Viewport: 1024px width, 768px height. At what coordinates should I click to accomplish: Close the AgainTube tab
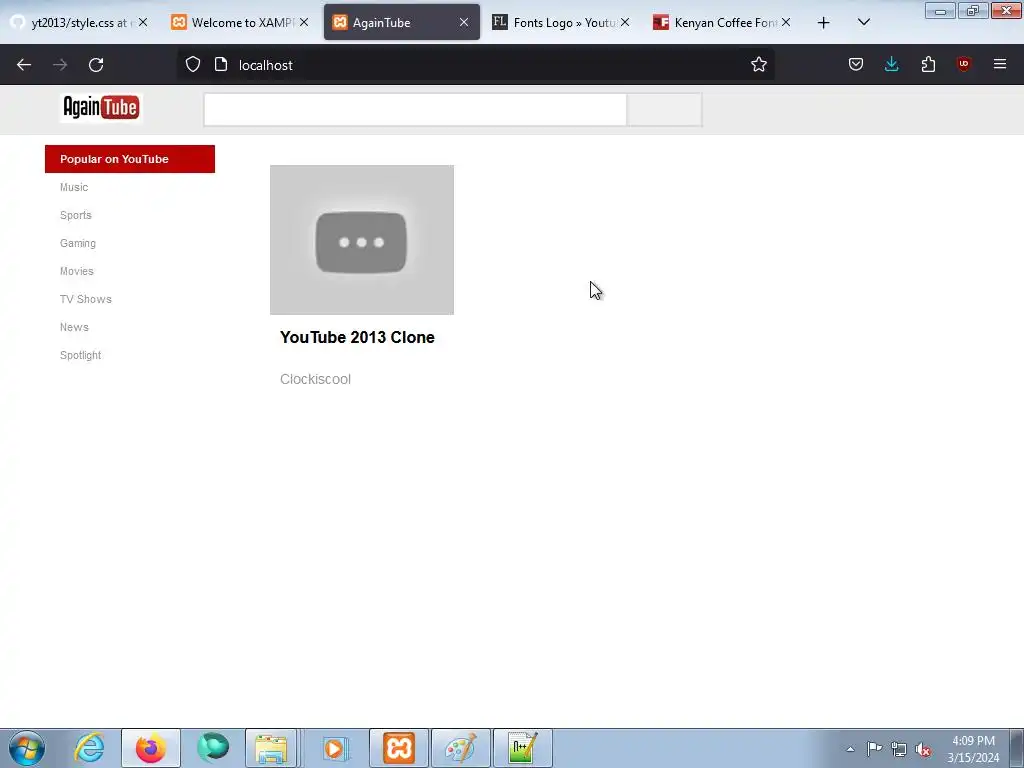pyautogui.click(x=464, y=22)
